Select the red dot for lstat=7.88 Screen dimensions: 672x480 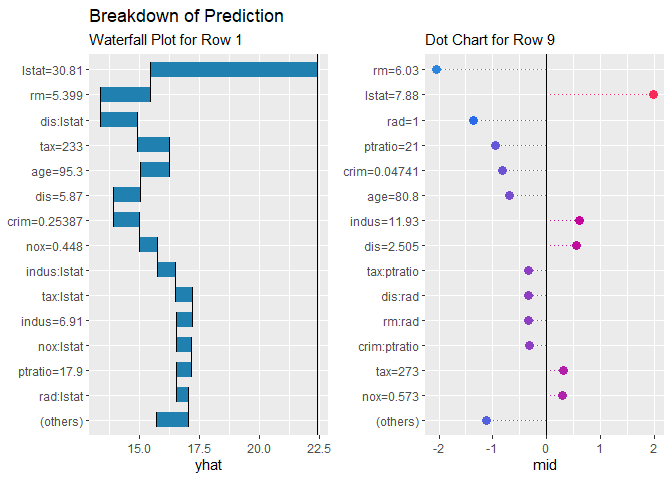coord(653,95)
